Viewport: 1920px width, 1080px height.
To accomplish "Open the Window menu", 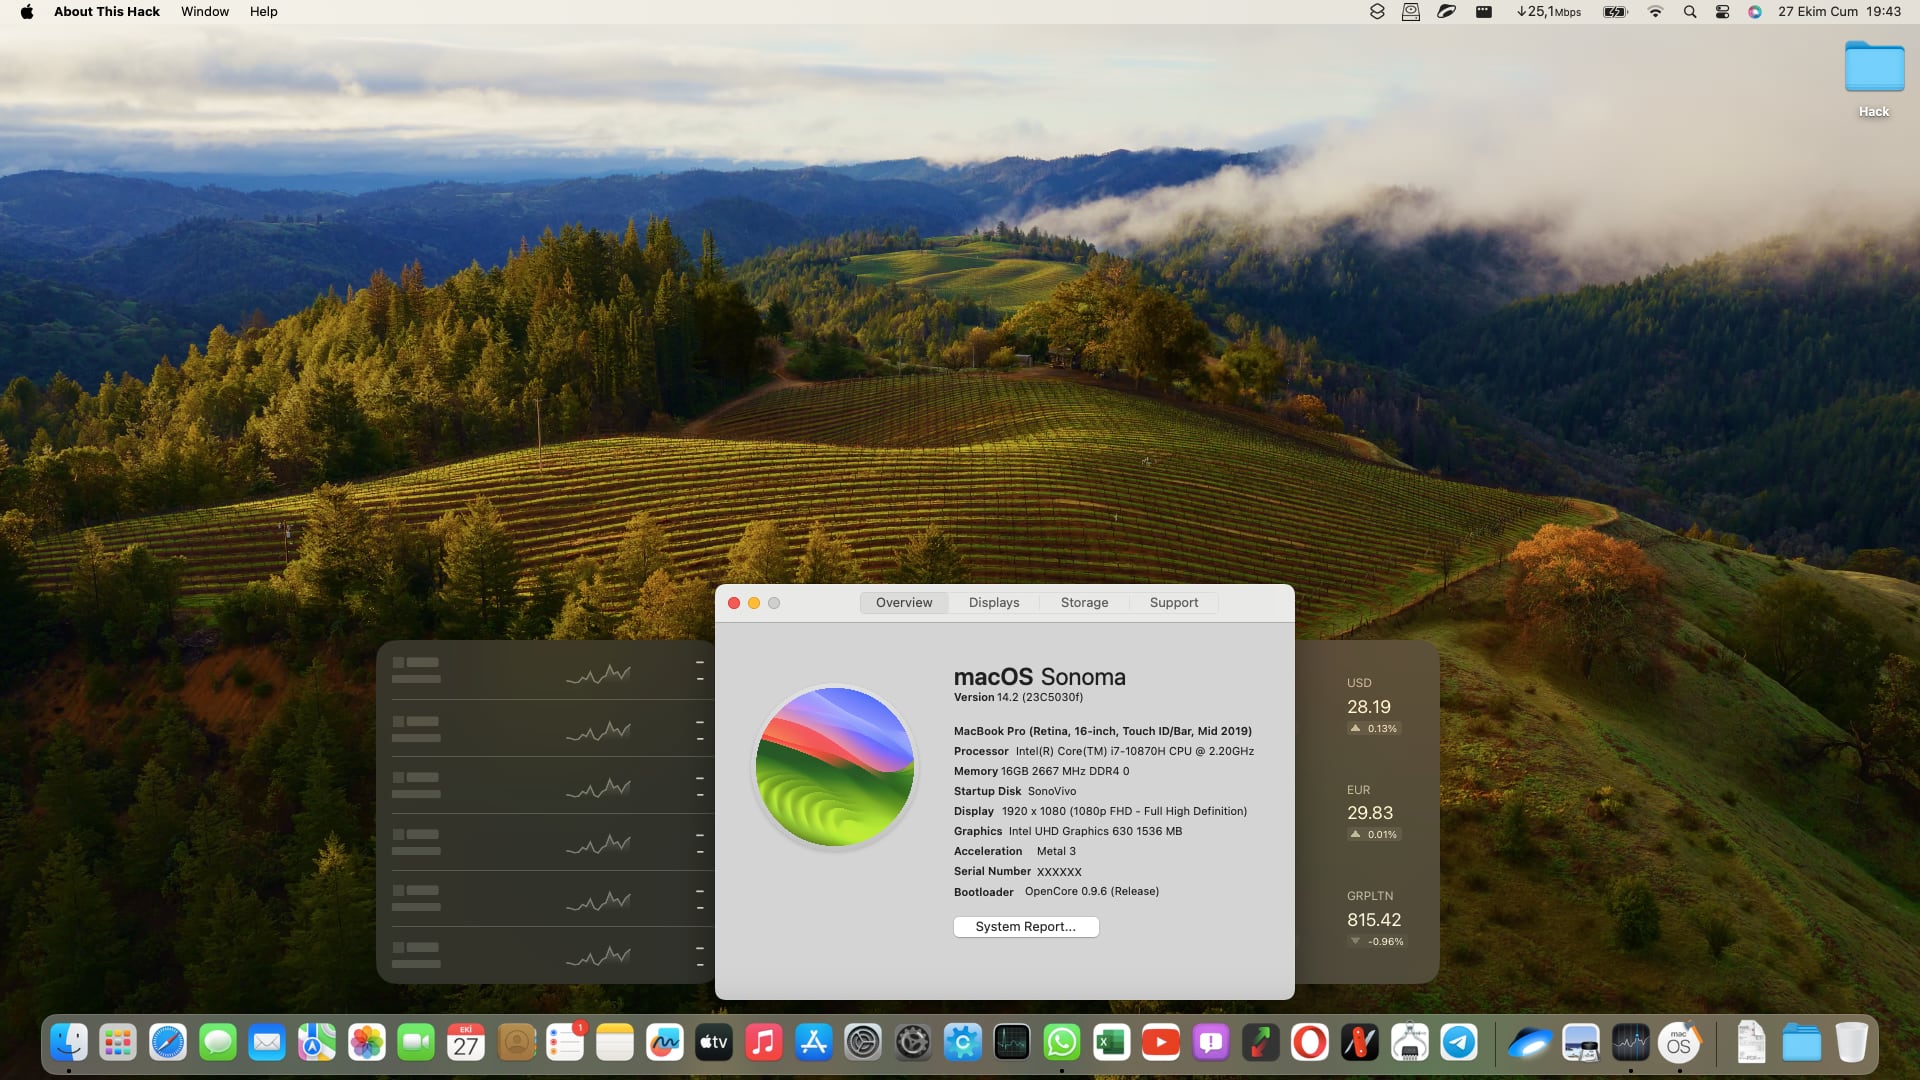I will (204, 12).
